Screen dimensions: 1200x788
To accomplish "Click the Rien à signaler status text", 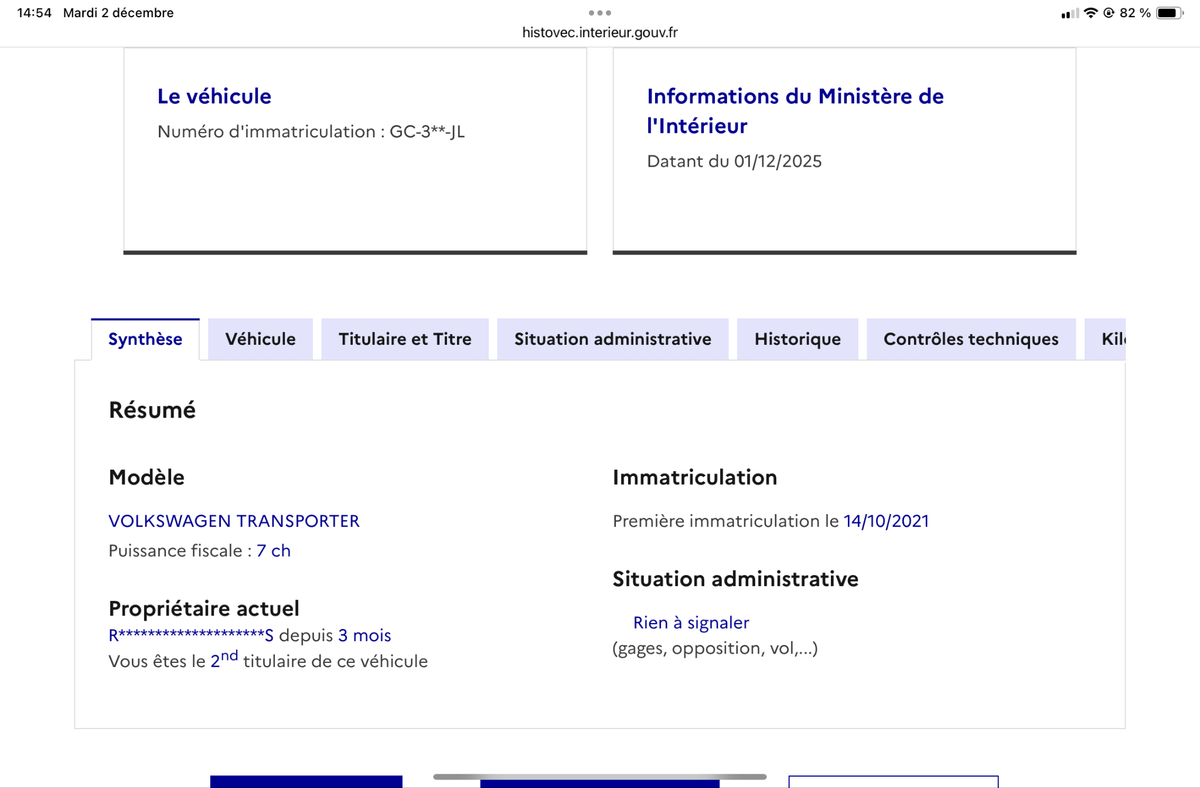I will click(691, 623).
